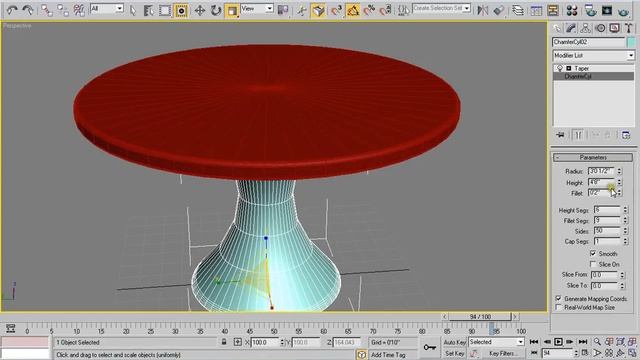The height and width of the screenshot is (360, 640).
Task: Open the Schematic View
Action: tap(553, 10)
